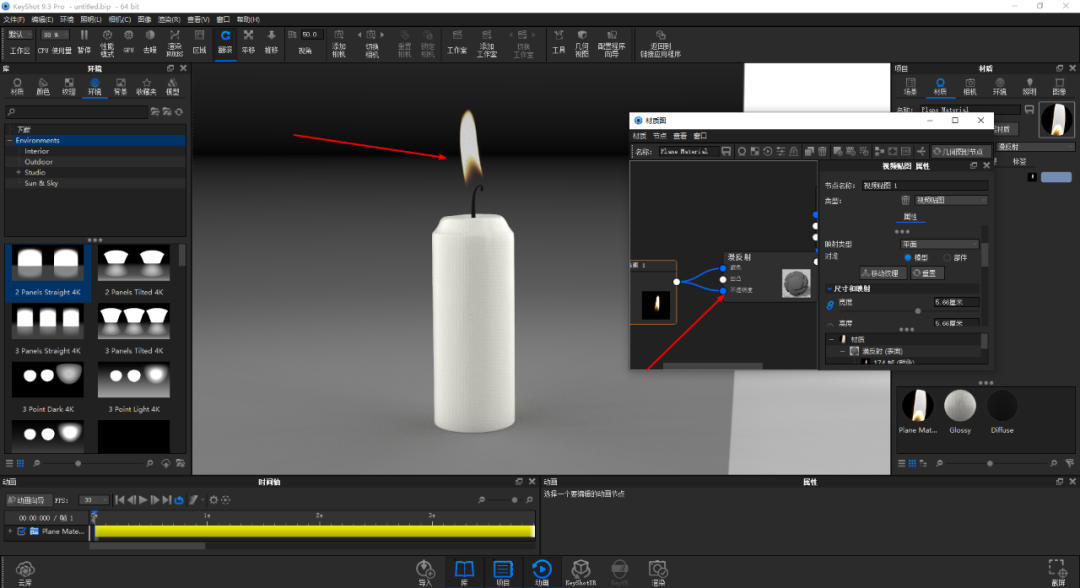Select Part (部件) alignment radio button
The height and width of the screenshot is (588, 1080).
coord(947,258)
